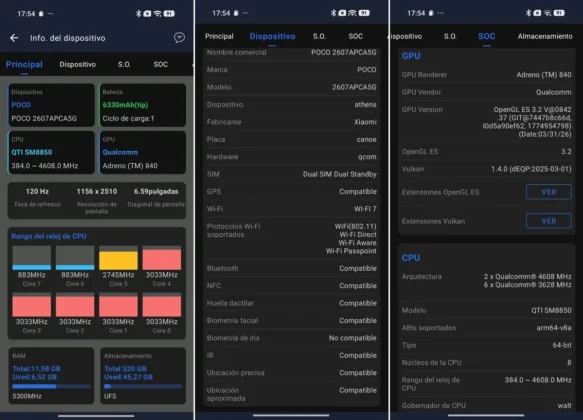This screenshot has width=583, height=420.
Task: Tap the 6.59pulgadas screen diagonal value
Action: [x=156, y=191]
